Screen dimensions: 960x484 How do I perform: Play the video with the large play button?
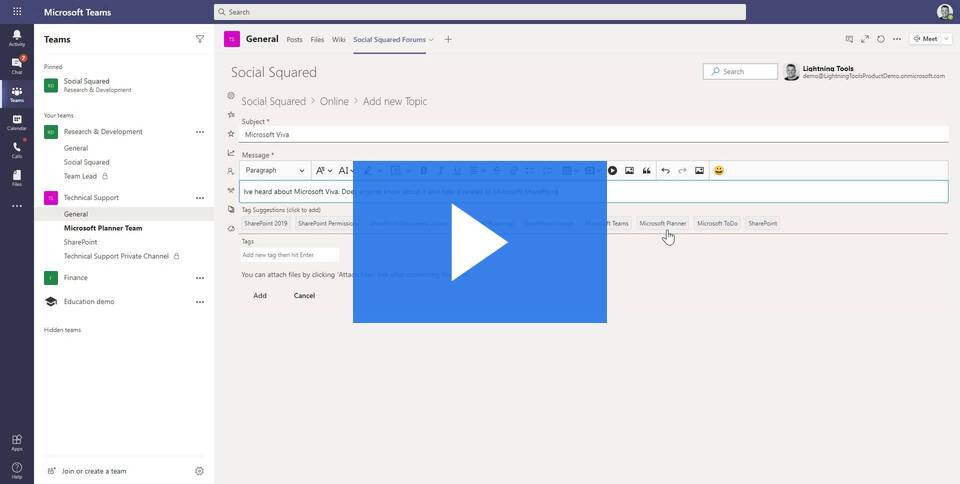pos(479,242)
